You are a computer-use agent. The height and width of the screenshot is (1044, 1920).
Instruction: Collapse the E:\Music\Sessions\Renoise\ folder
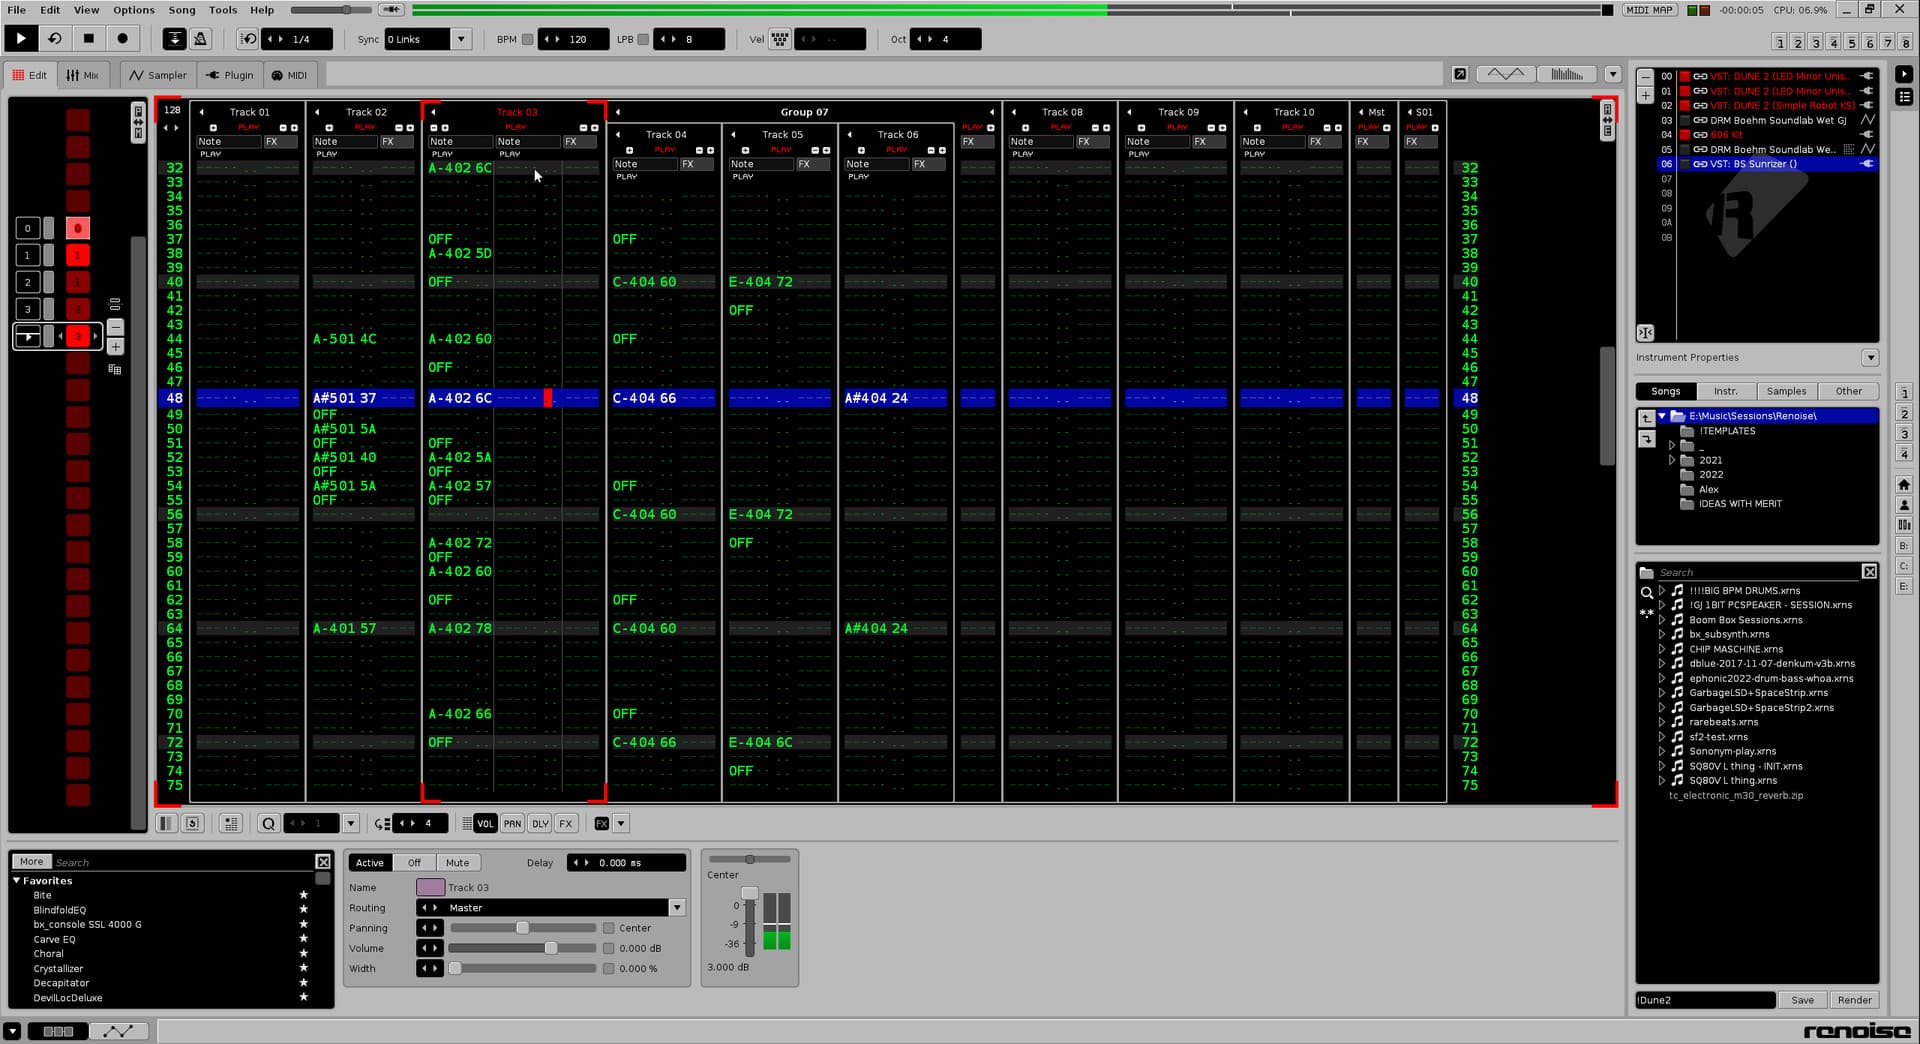pos(1663,416)
